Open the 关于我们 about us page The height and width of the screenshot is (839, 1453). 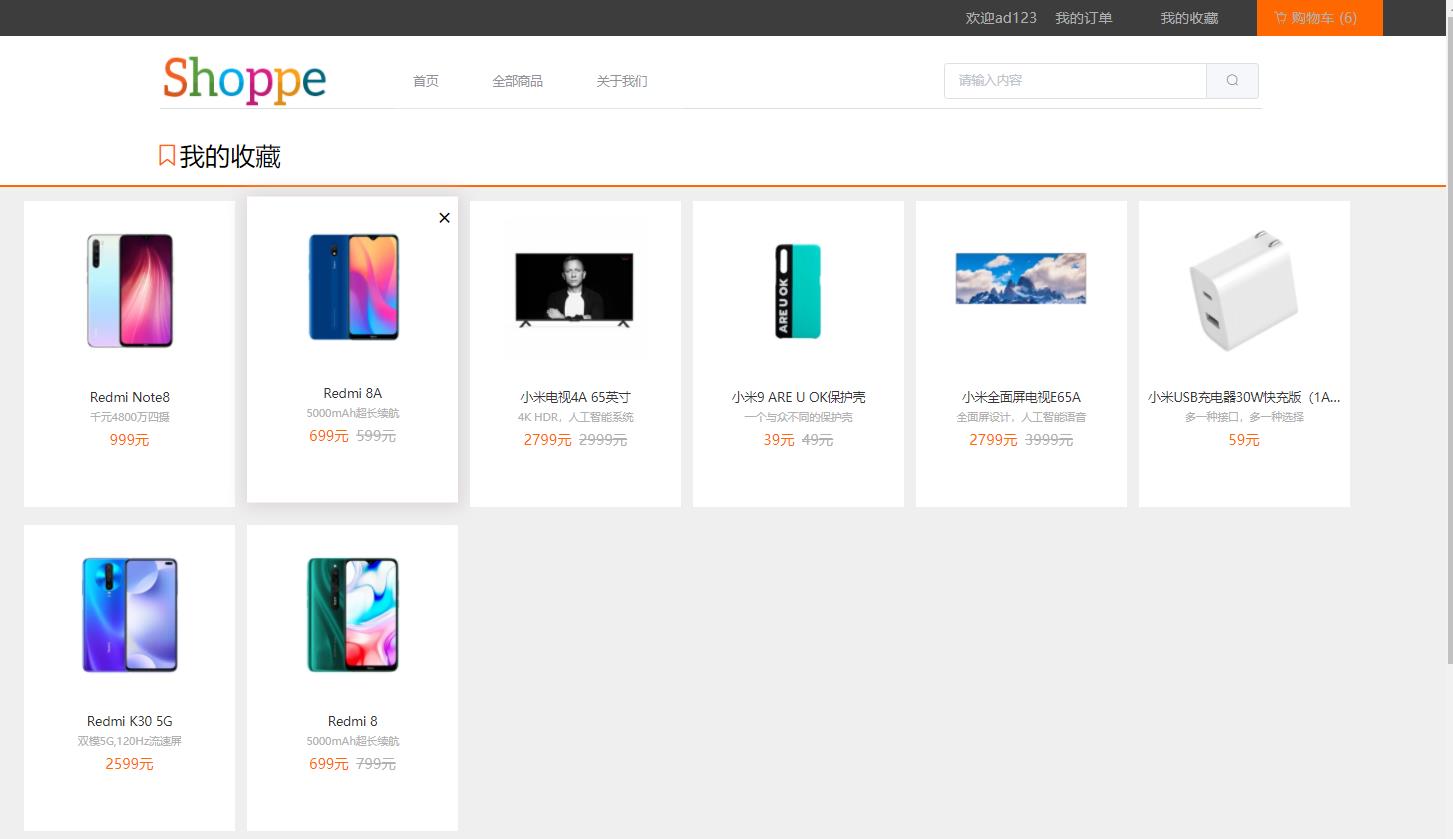622,81
